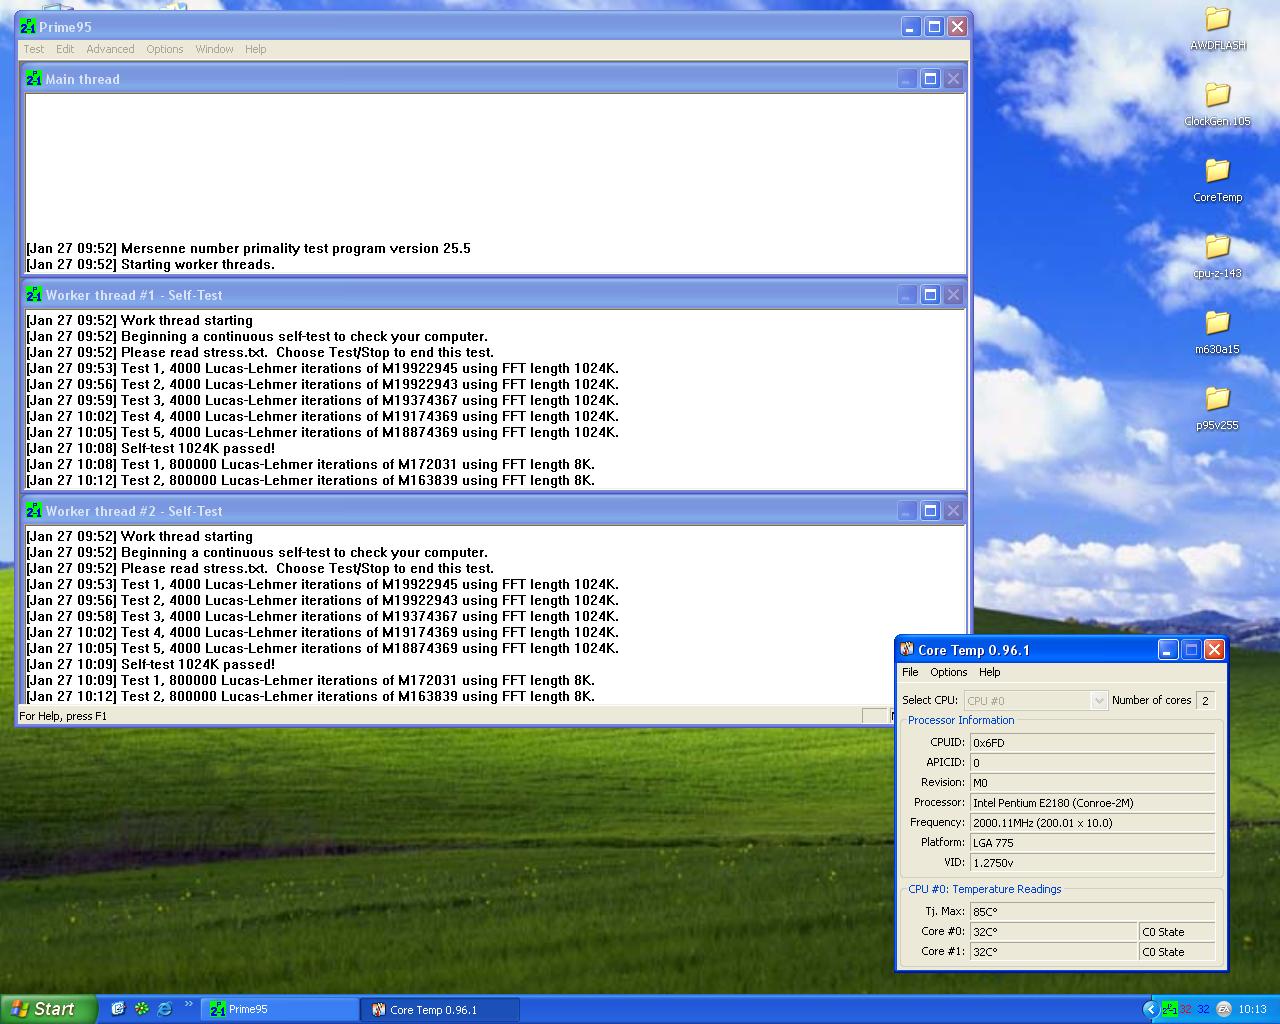This screenshot has height=1024, width=1280.
Task: Close the Worker thread #1 window
Action: pos(953,295)
